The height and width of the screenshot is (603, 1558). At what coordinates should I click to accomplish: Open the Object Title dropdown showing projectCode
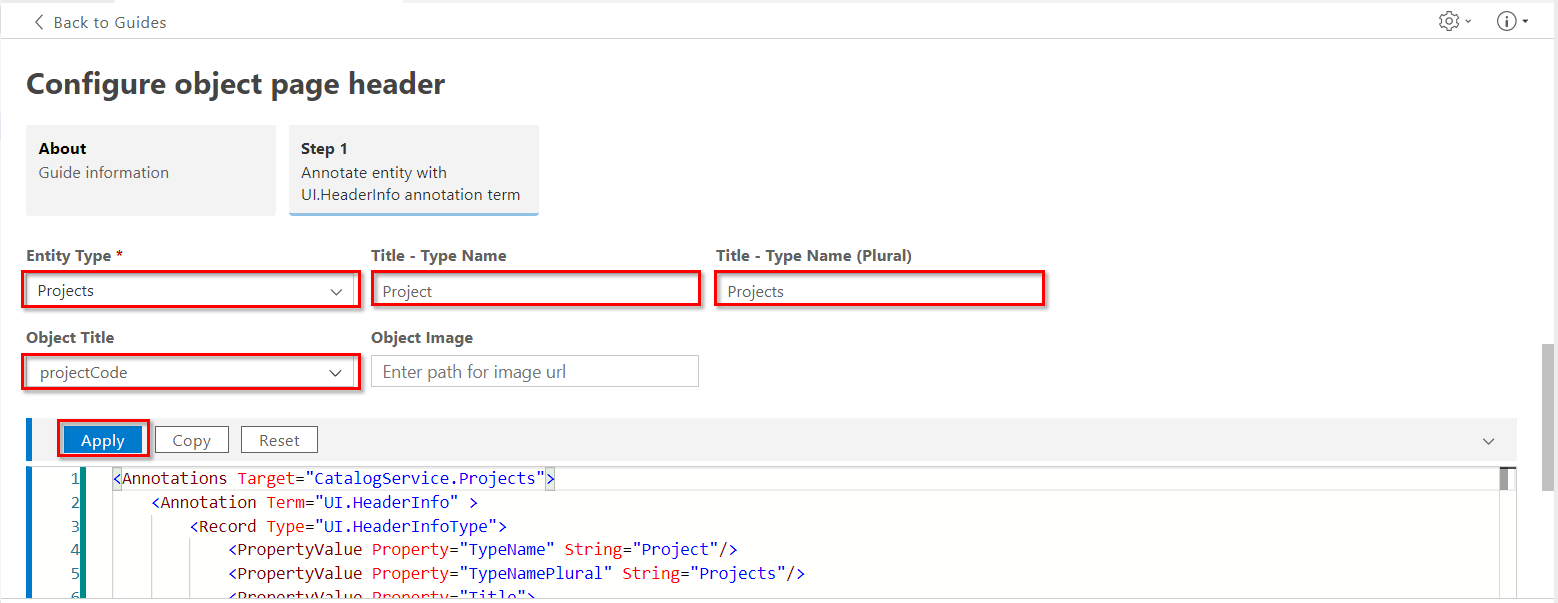tap(191, 372)
